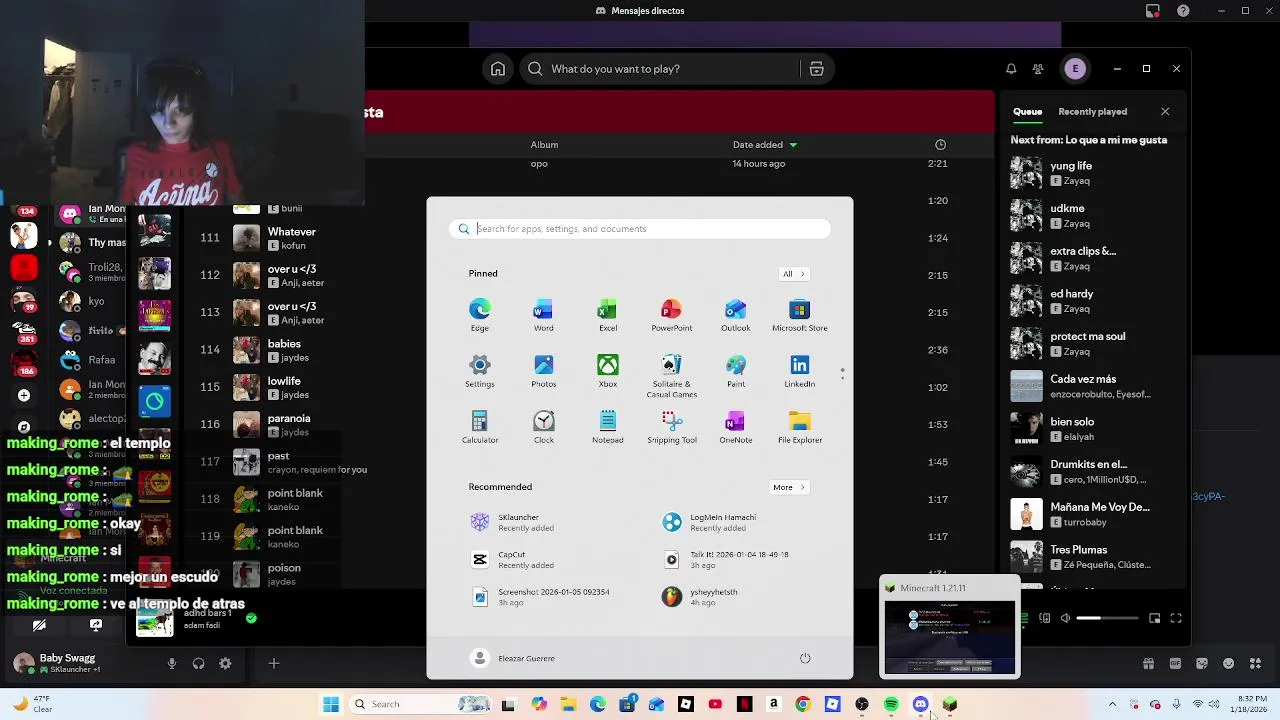Screen dimensions: 1280x720
Task: Launch Calculator from Start menu
Action: coord(480,427)
